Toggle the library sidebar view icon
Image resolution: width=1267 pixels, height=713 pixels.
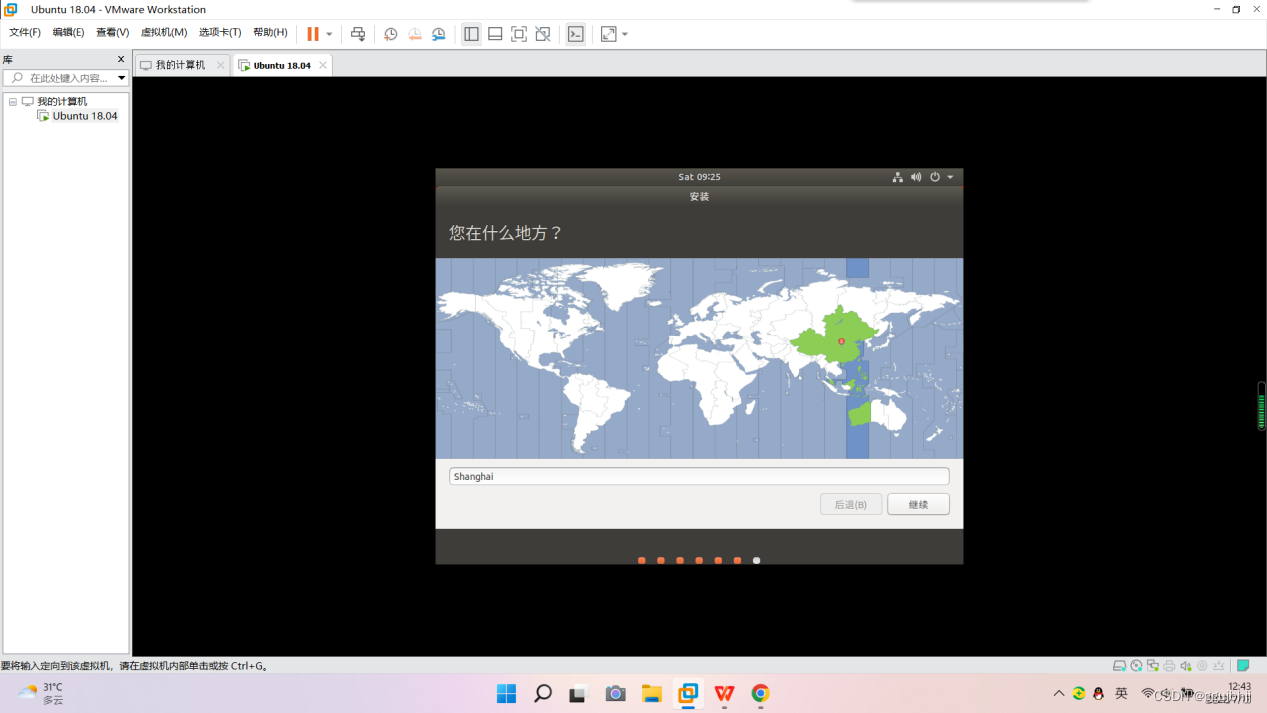tap(471, 34)
